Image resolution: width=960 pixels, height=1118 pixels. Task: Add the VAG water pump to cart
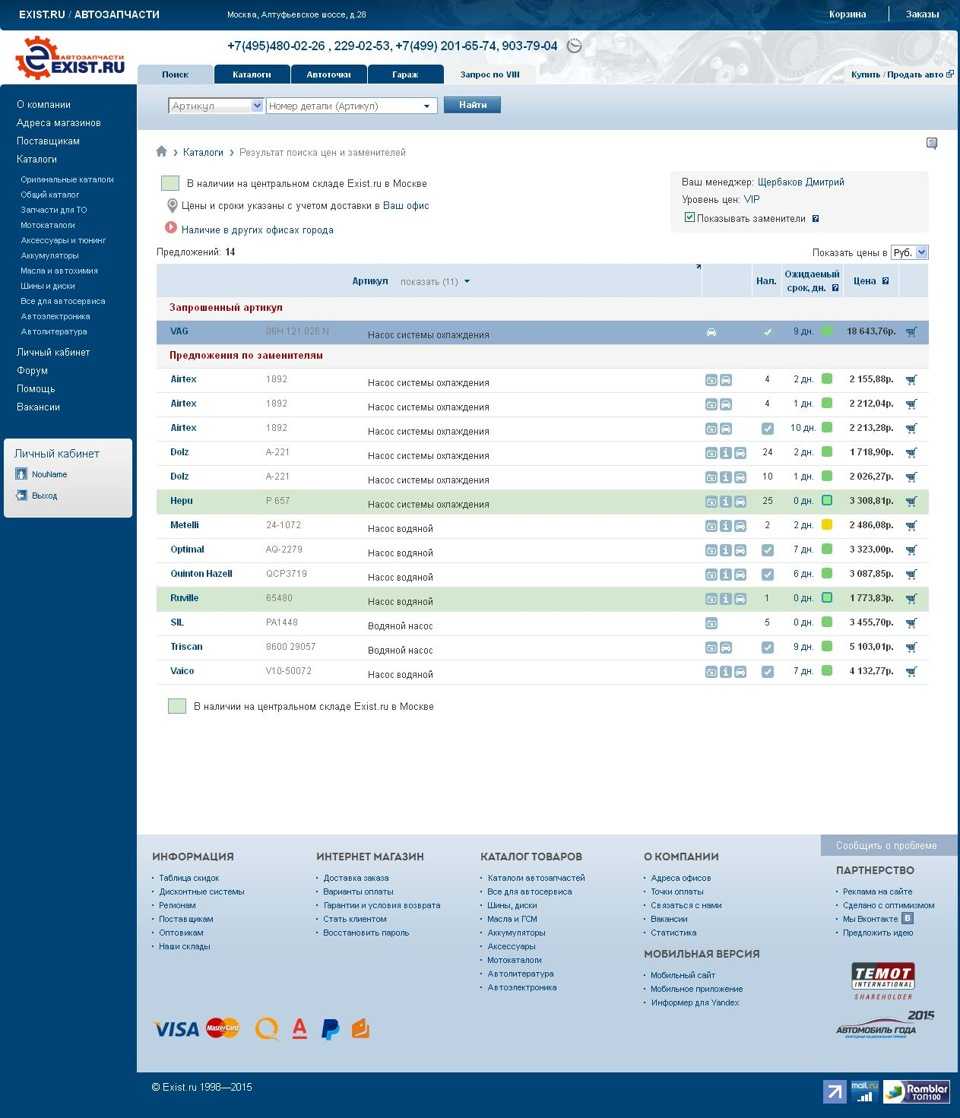pyautogui.click(x=910, y=332)
